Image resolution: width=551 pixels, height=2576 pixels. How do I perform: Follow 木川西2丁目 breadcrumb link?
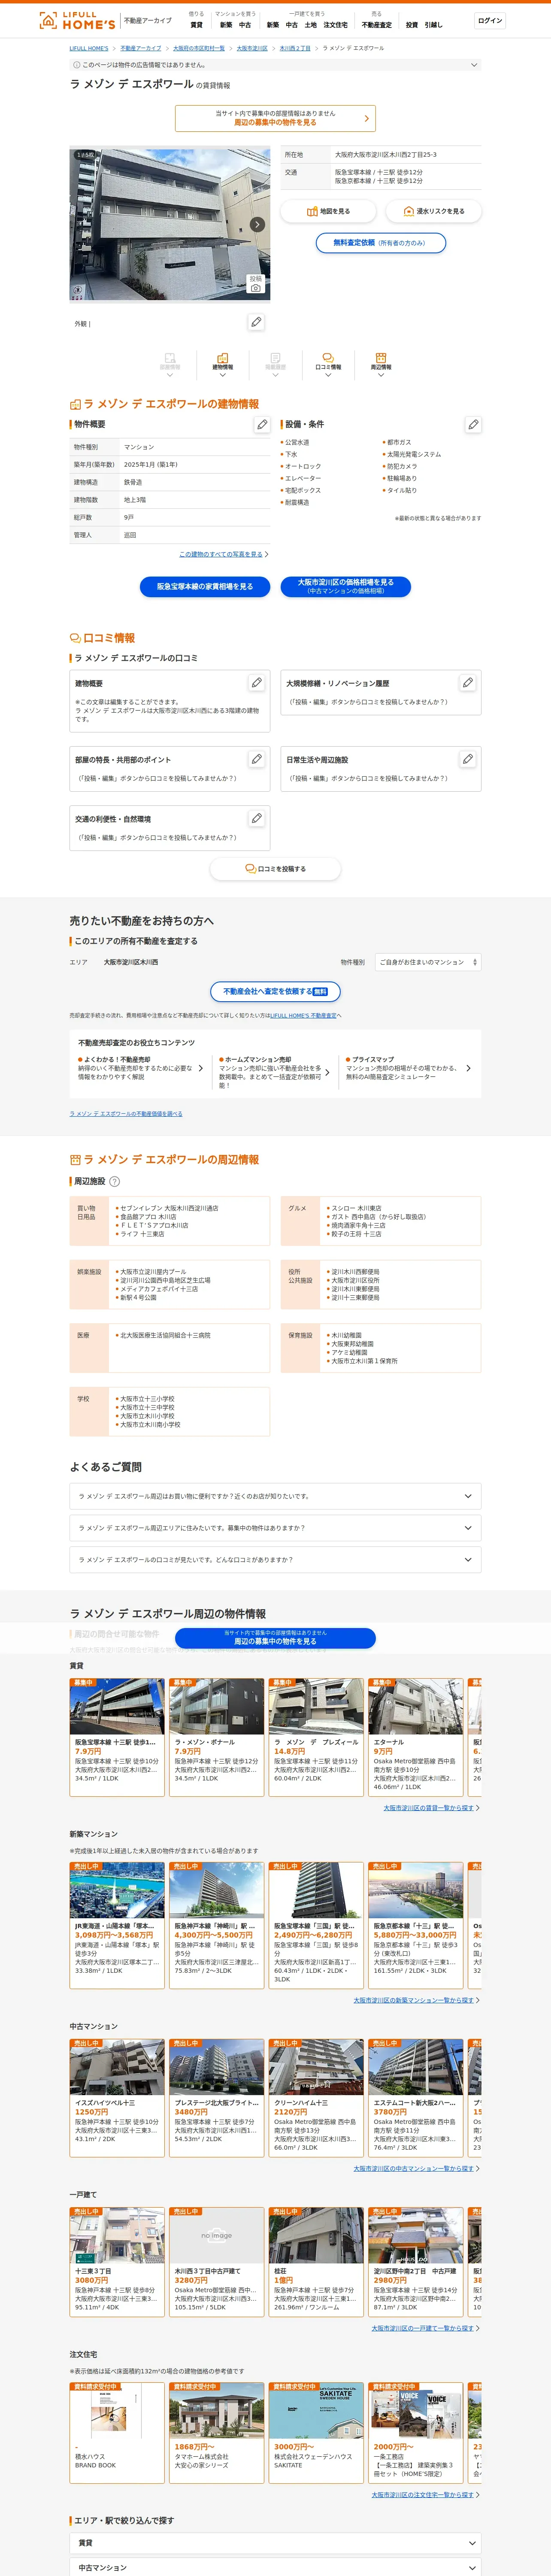pos(295,48)
